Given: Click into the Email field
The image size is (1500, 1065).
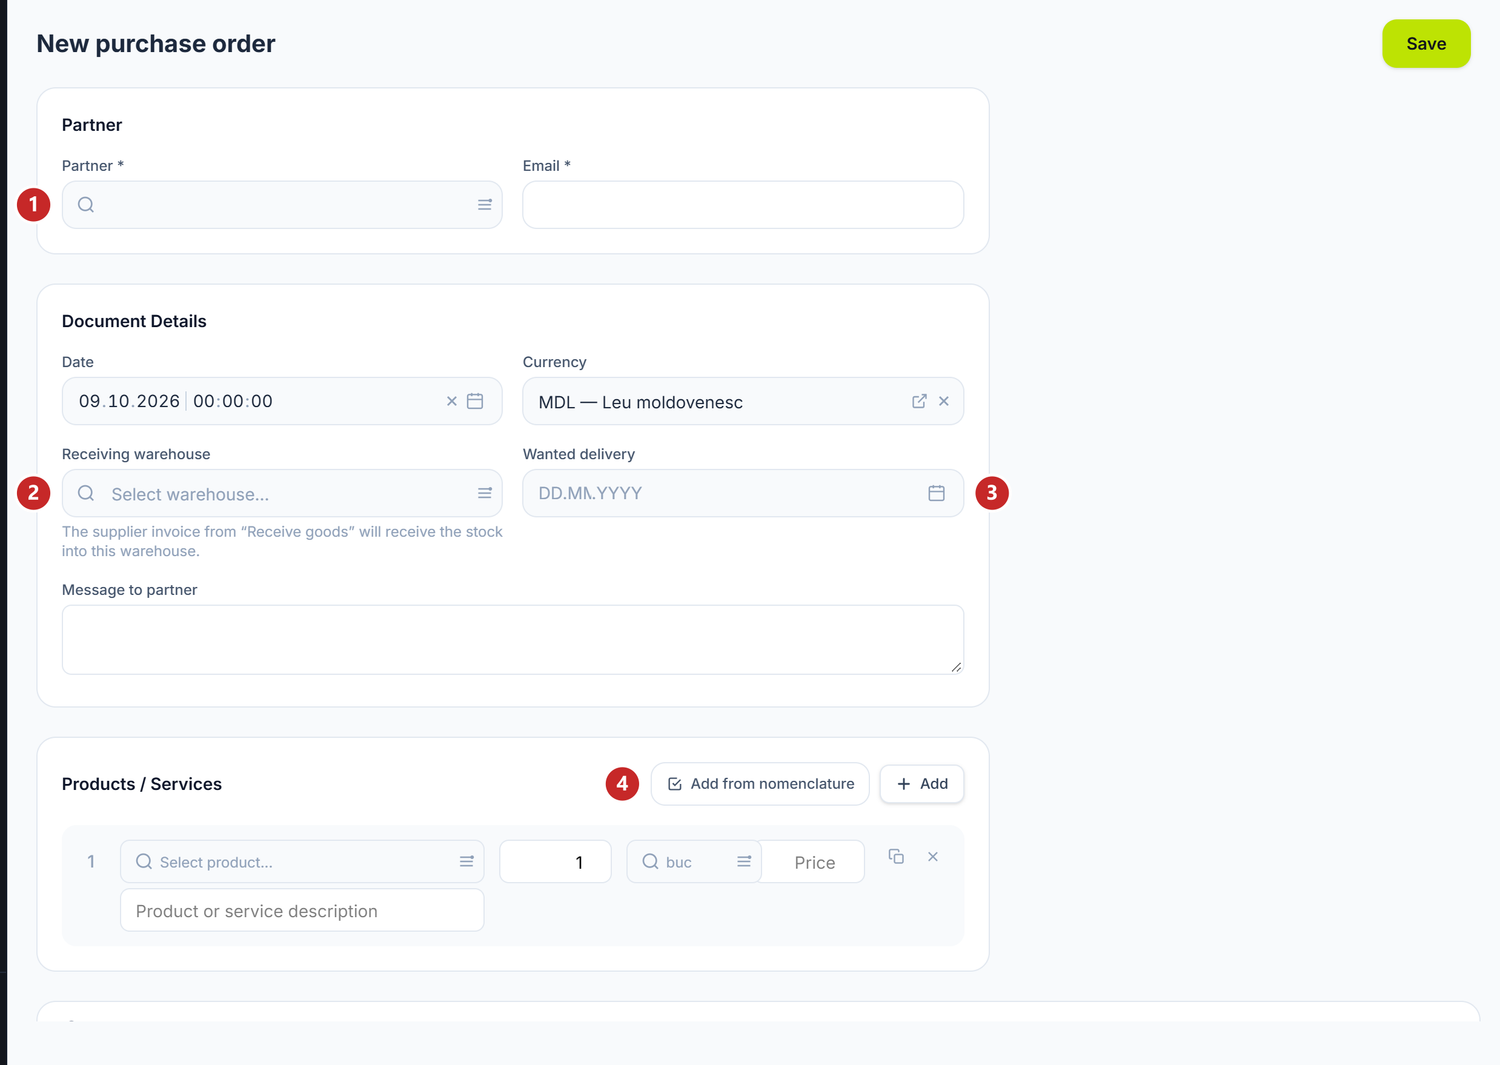Looking at the screenshot, I should point(743,205).
